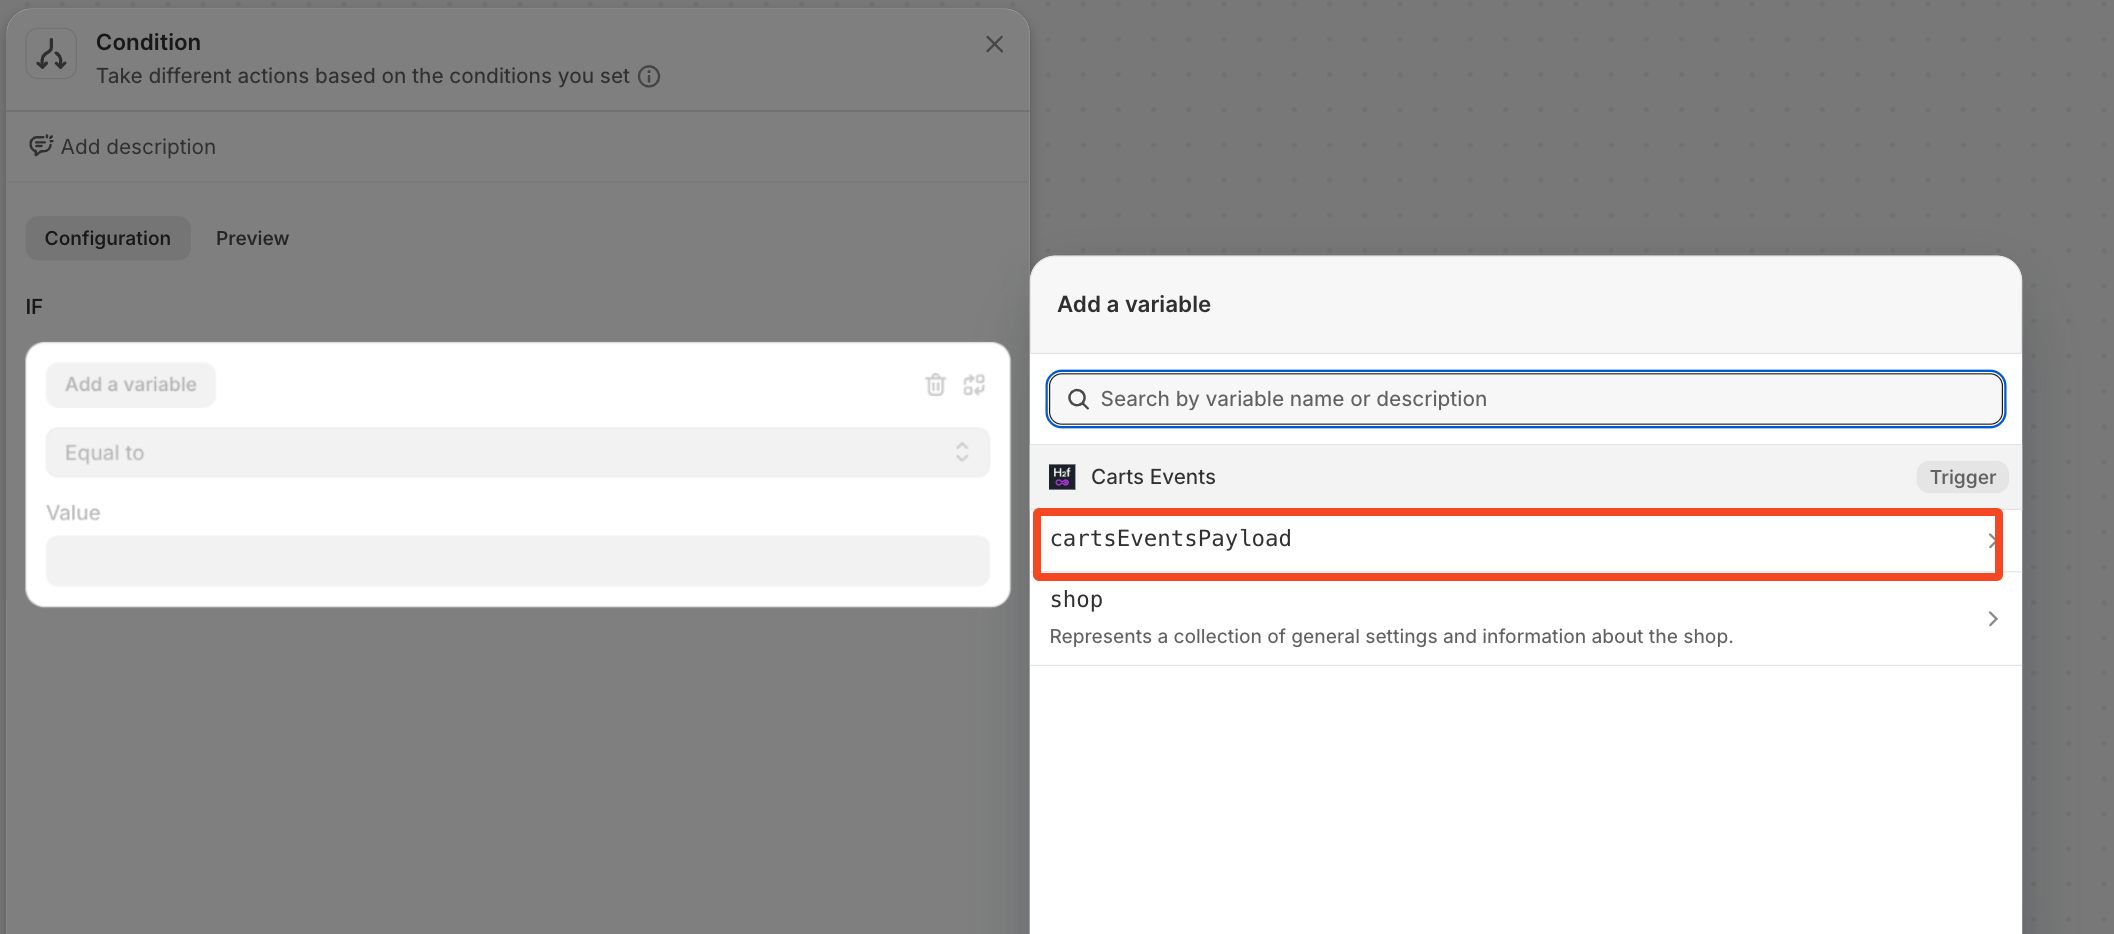Click the Trigger badge
This screenshot has width=2114, height=934.
pos(1962,477)
